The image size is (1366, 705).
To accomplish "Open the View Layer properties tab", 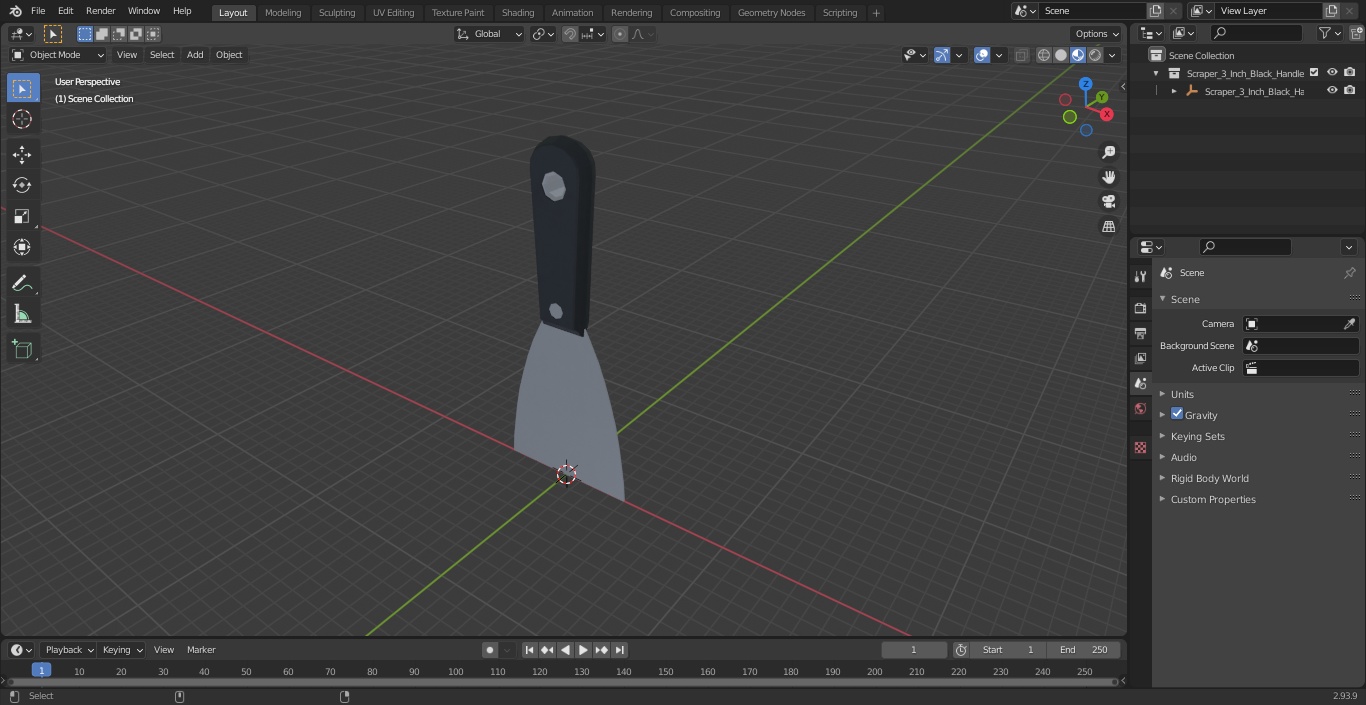I will click(x=1140, y=358).
